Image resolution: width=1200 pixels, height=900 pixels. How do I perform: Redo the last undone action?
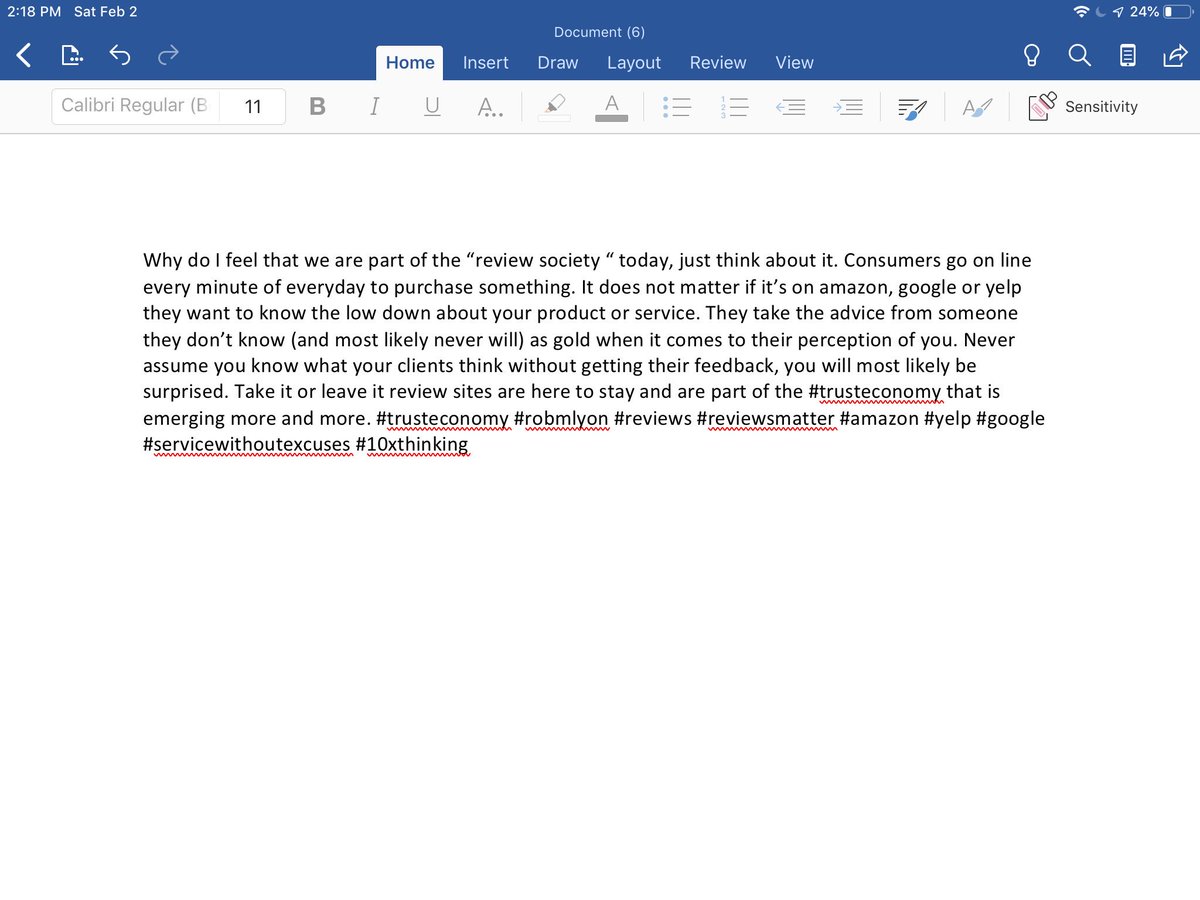[168, 57]
